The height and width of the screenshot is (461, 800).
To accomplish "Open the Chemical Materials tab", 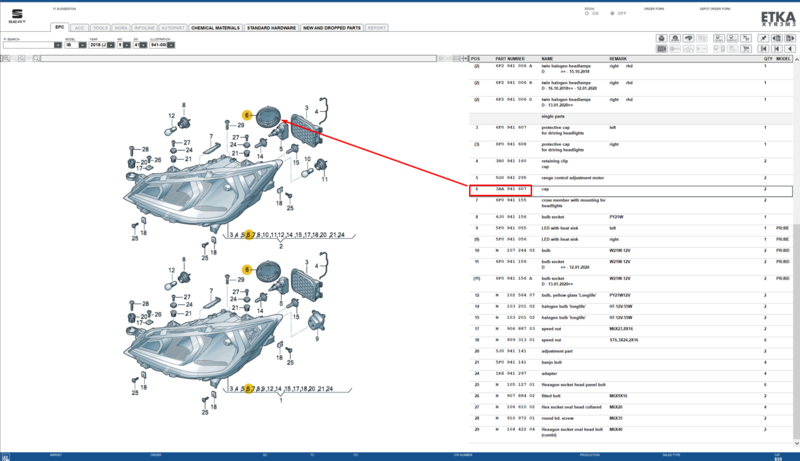I will (215, 28).
